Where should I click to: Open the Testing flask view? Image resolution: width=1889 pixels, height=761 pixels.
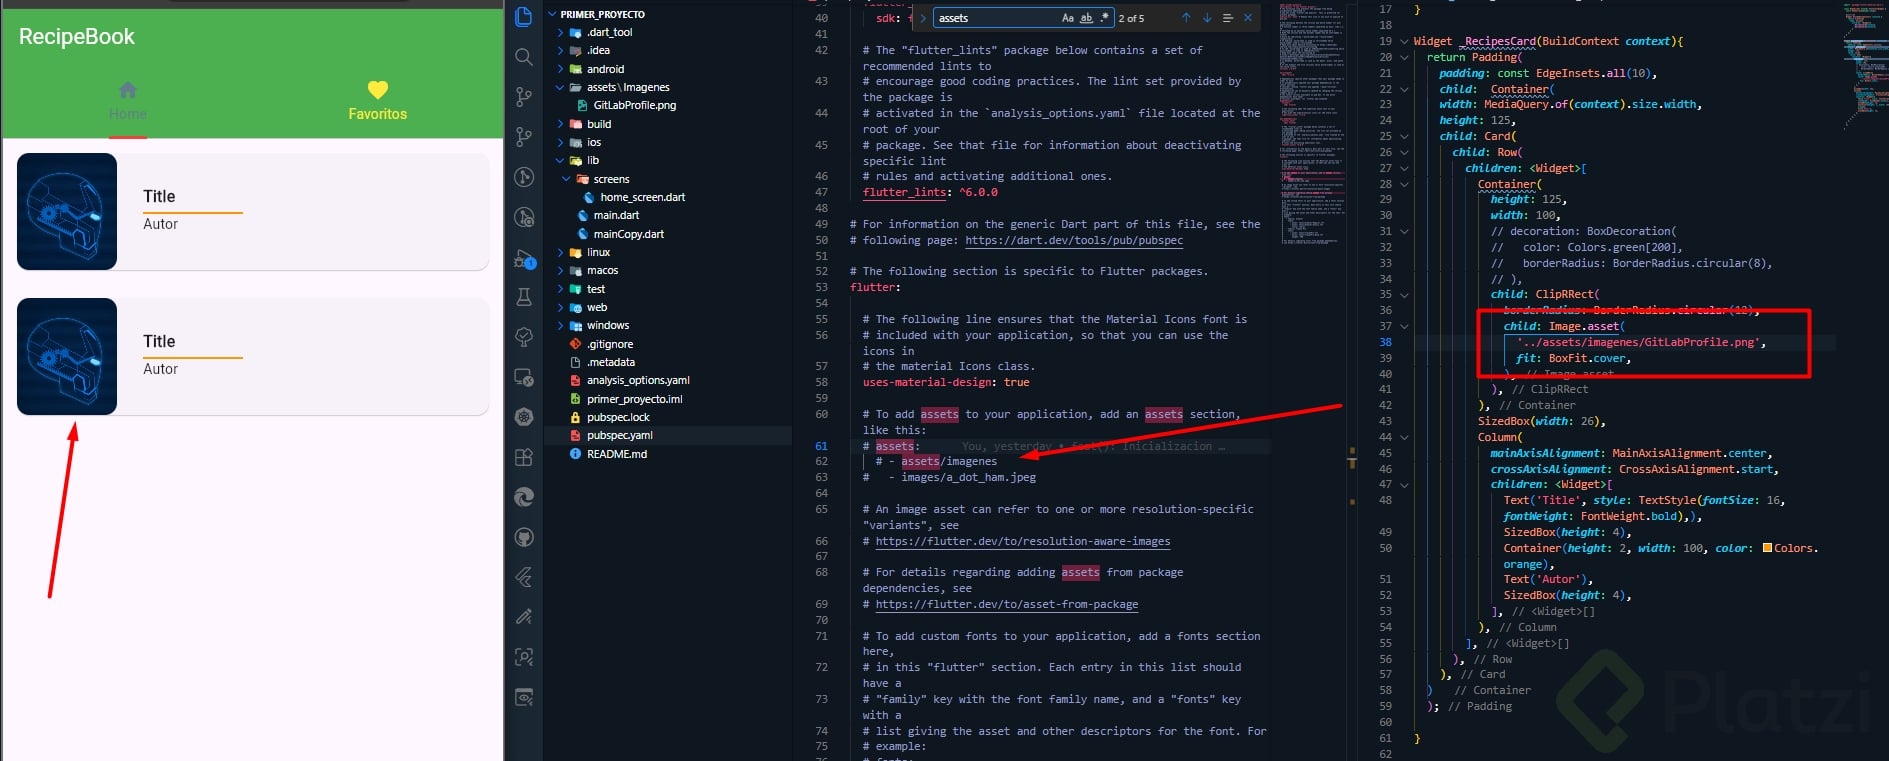click(x=523, y=297)
